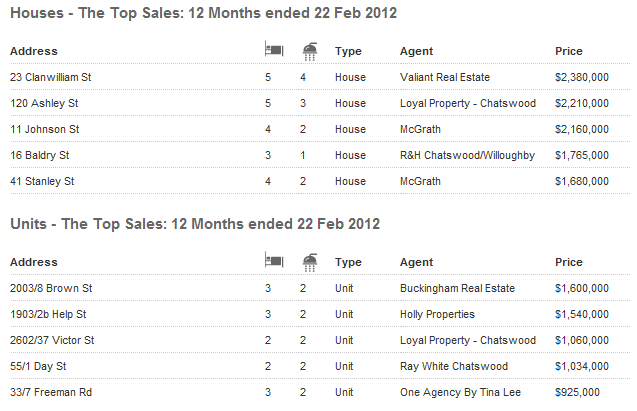Click the shower icon in Houses table
Image resolution: width=637 pixels, height=411 pixels.
coord(310,52)
